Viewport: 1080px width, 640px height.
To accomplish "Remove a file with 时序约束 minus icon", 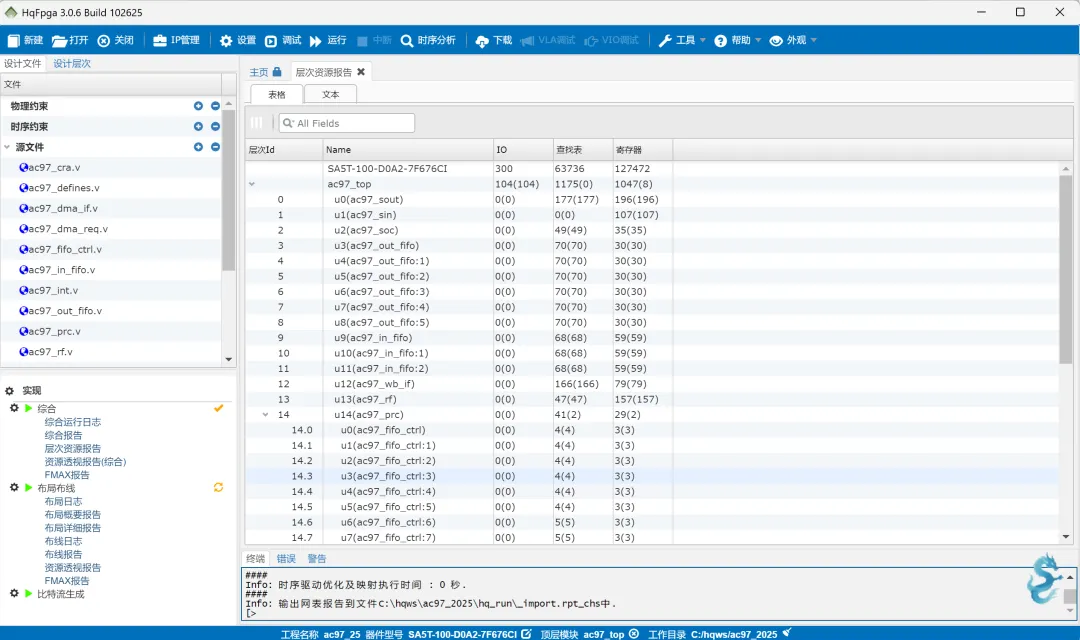I will [215, 127].
